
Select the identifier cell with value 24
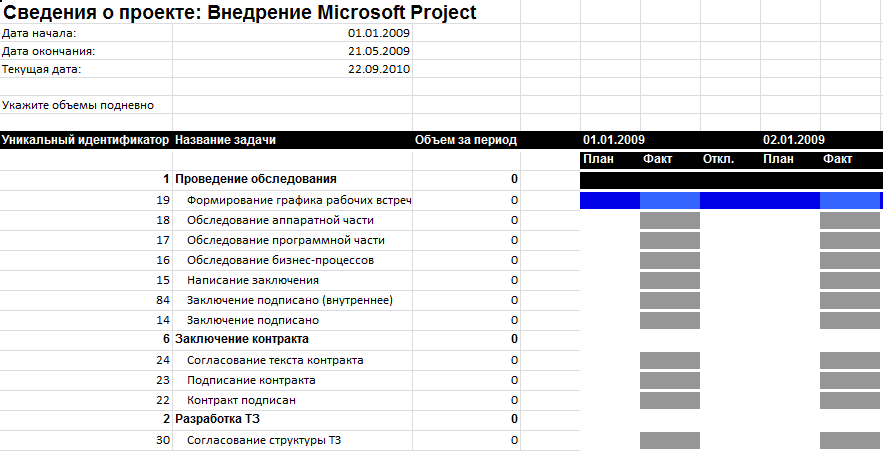point(86,360)
